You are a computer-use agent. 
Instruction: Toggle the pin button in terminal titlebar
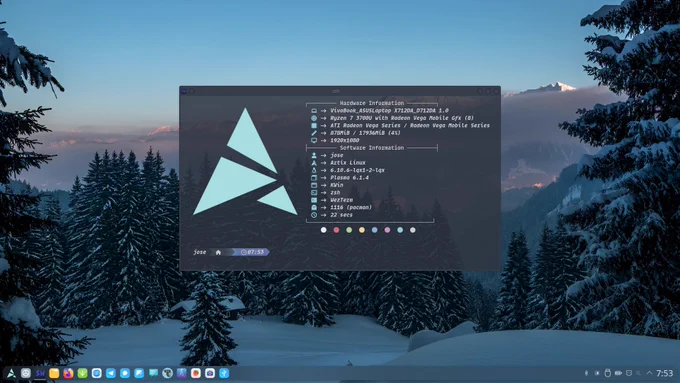click(191, 91)
